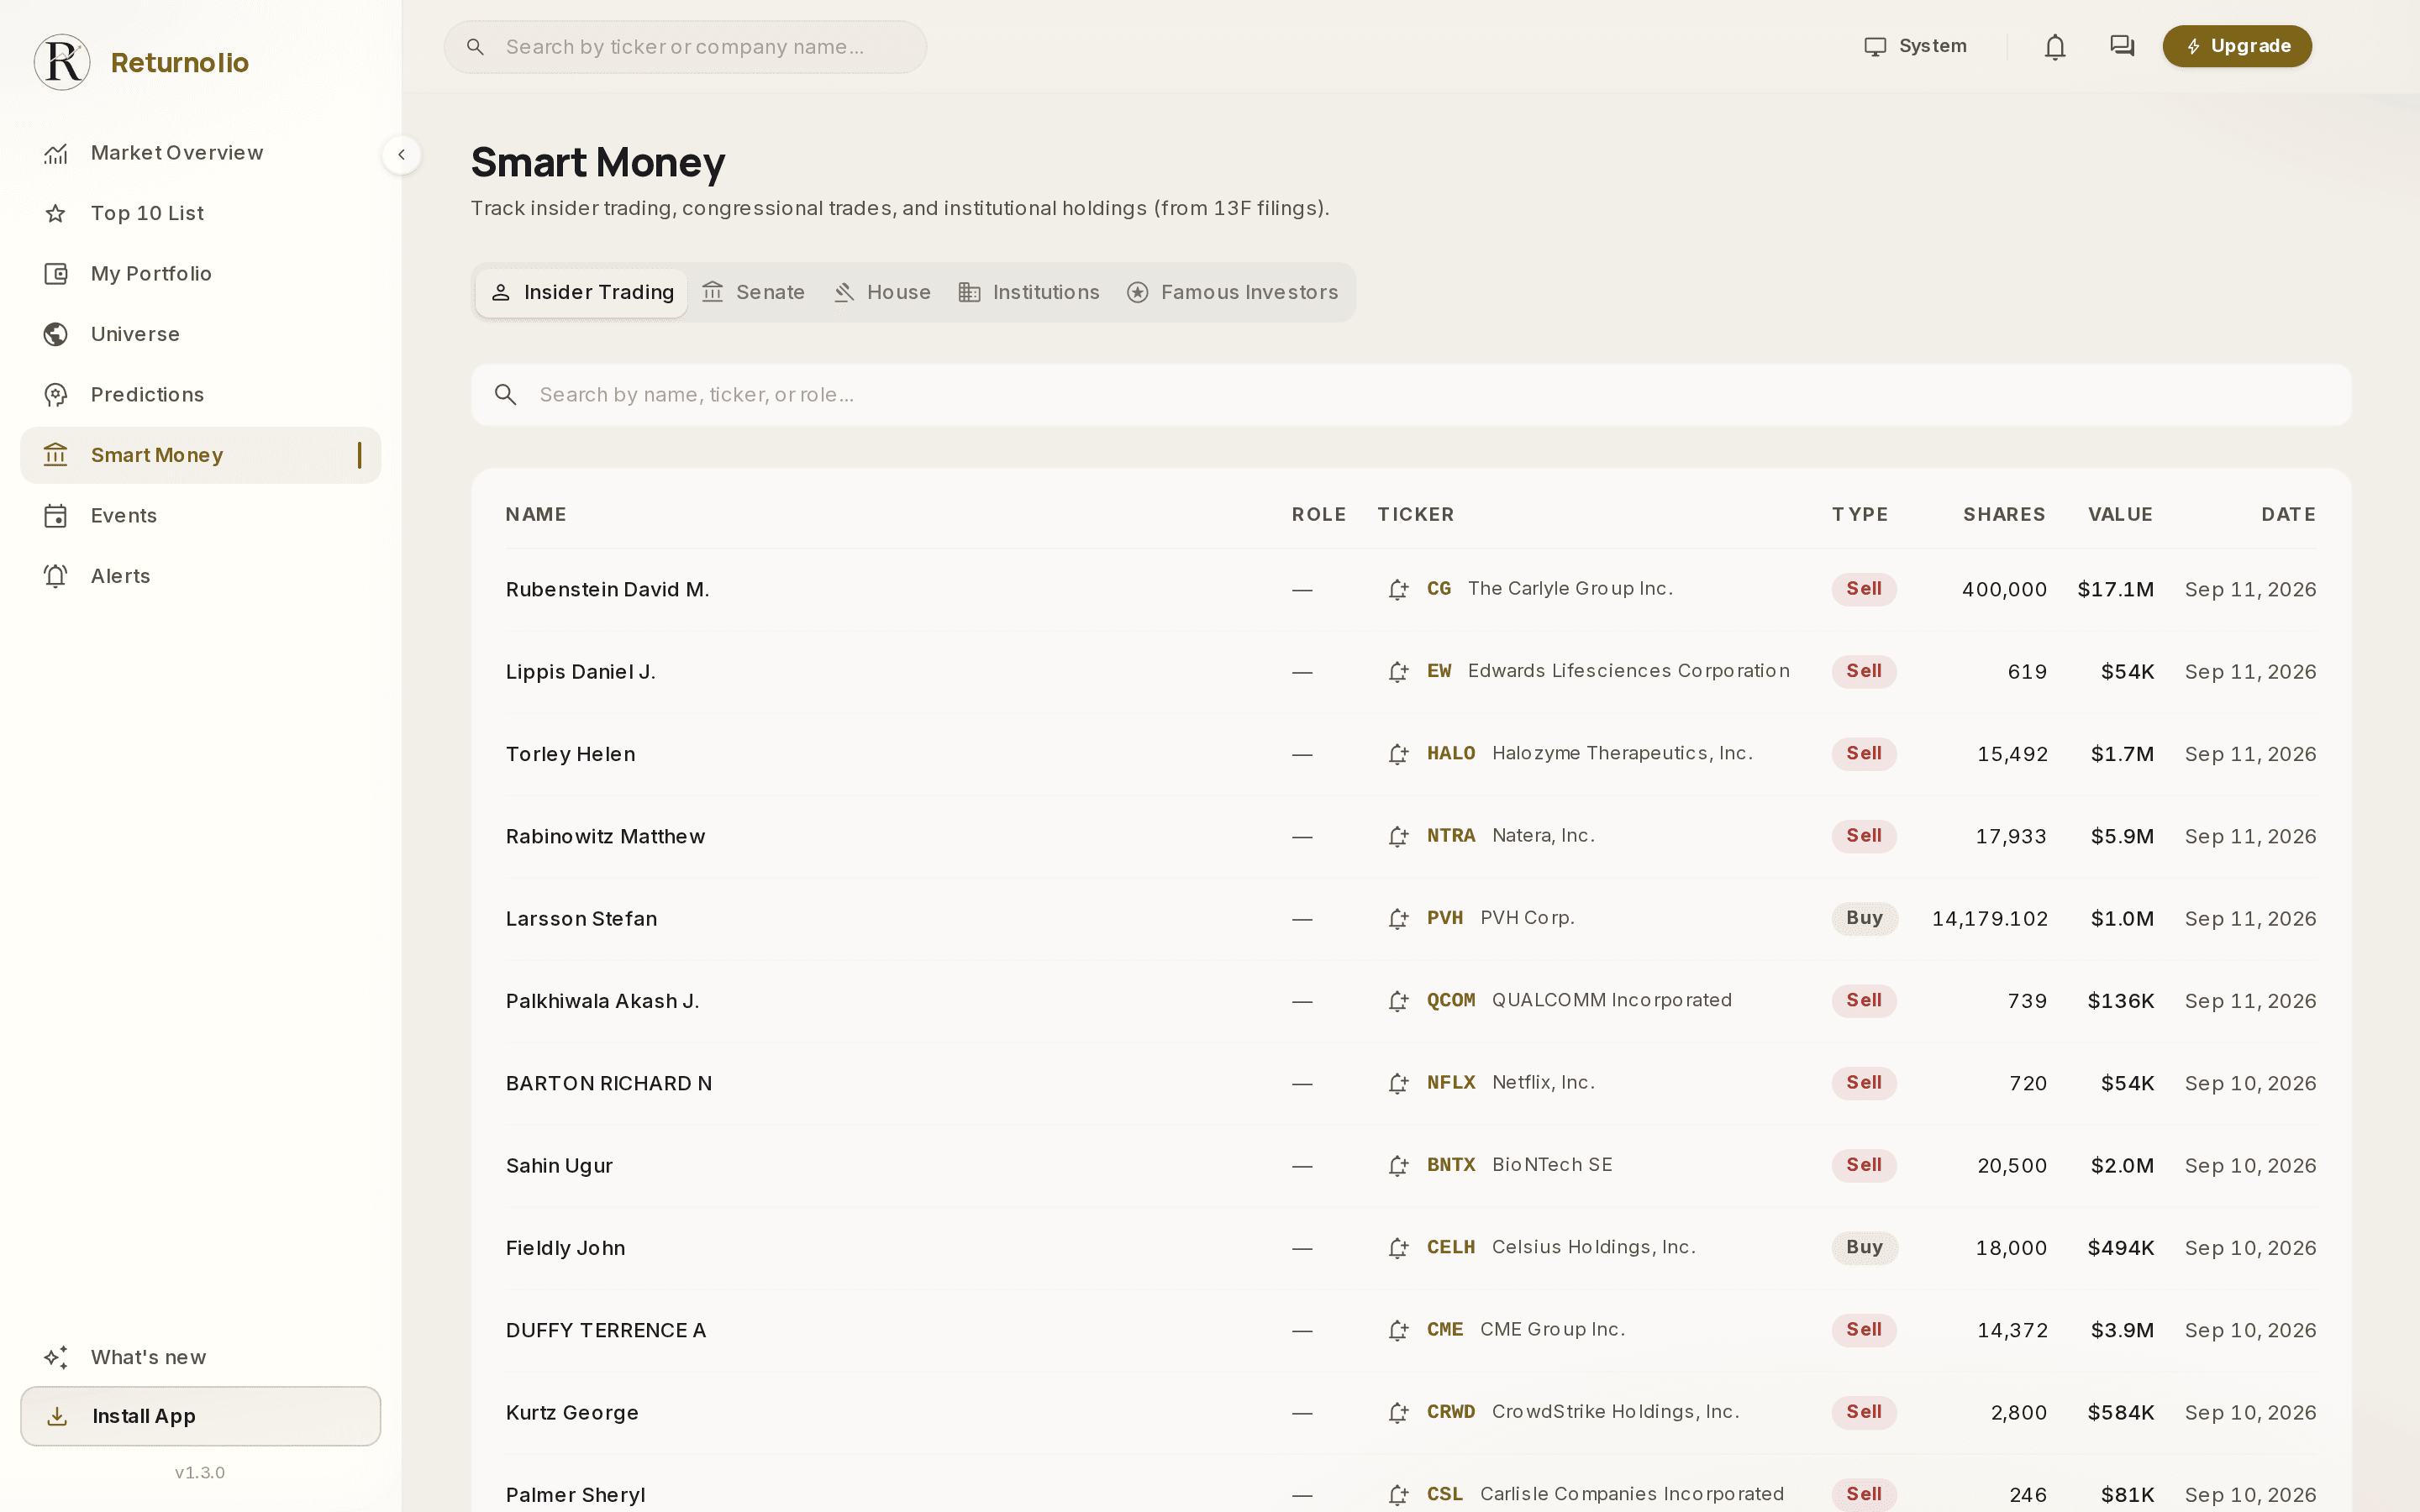This screenshot has height=1512, width=2420.
Task: Open Top 10 List in the sidebar
Action: (200, 213)
